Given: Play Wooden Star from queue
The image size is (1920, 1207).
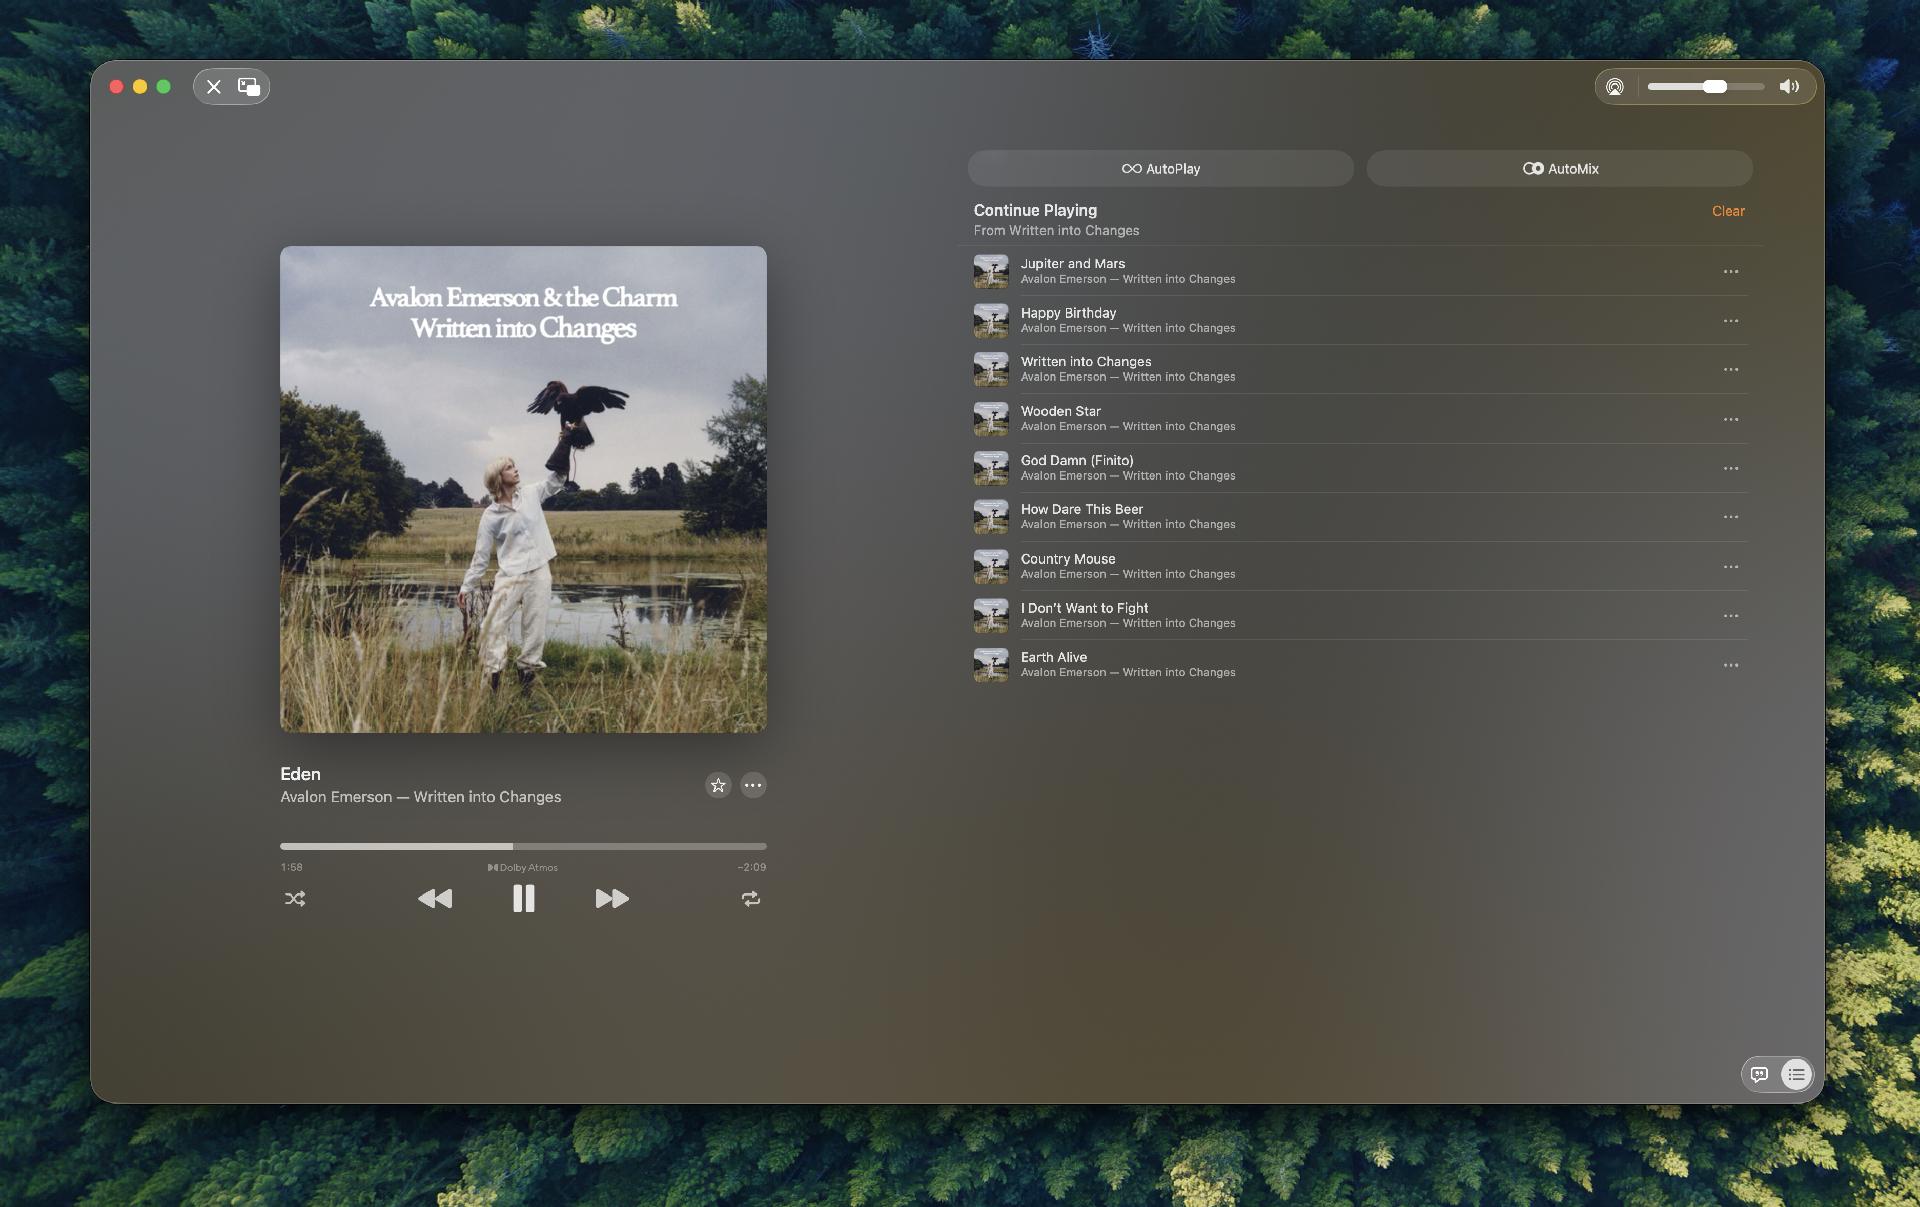Looking at the screenshot, I should pyautogui.click(x=1360, y=419).
